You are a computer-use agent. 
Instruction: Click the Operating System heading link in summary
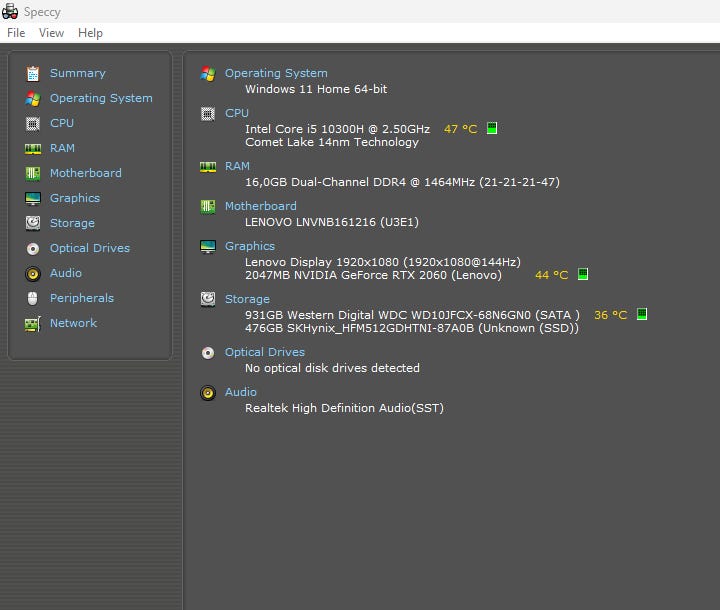pyautogui.click(x=276, y=73)
